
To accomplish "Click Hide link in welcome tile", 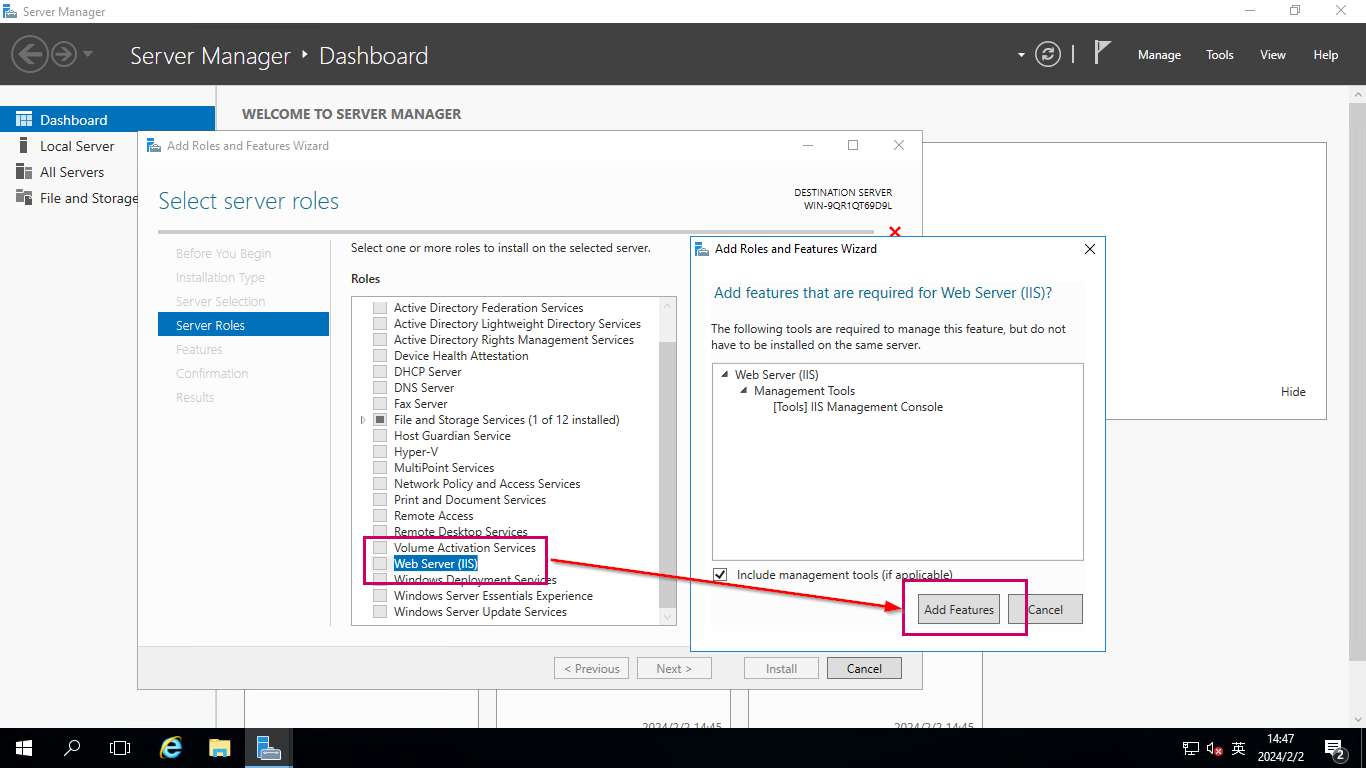I will 1293,392.
